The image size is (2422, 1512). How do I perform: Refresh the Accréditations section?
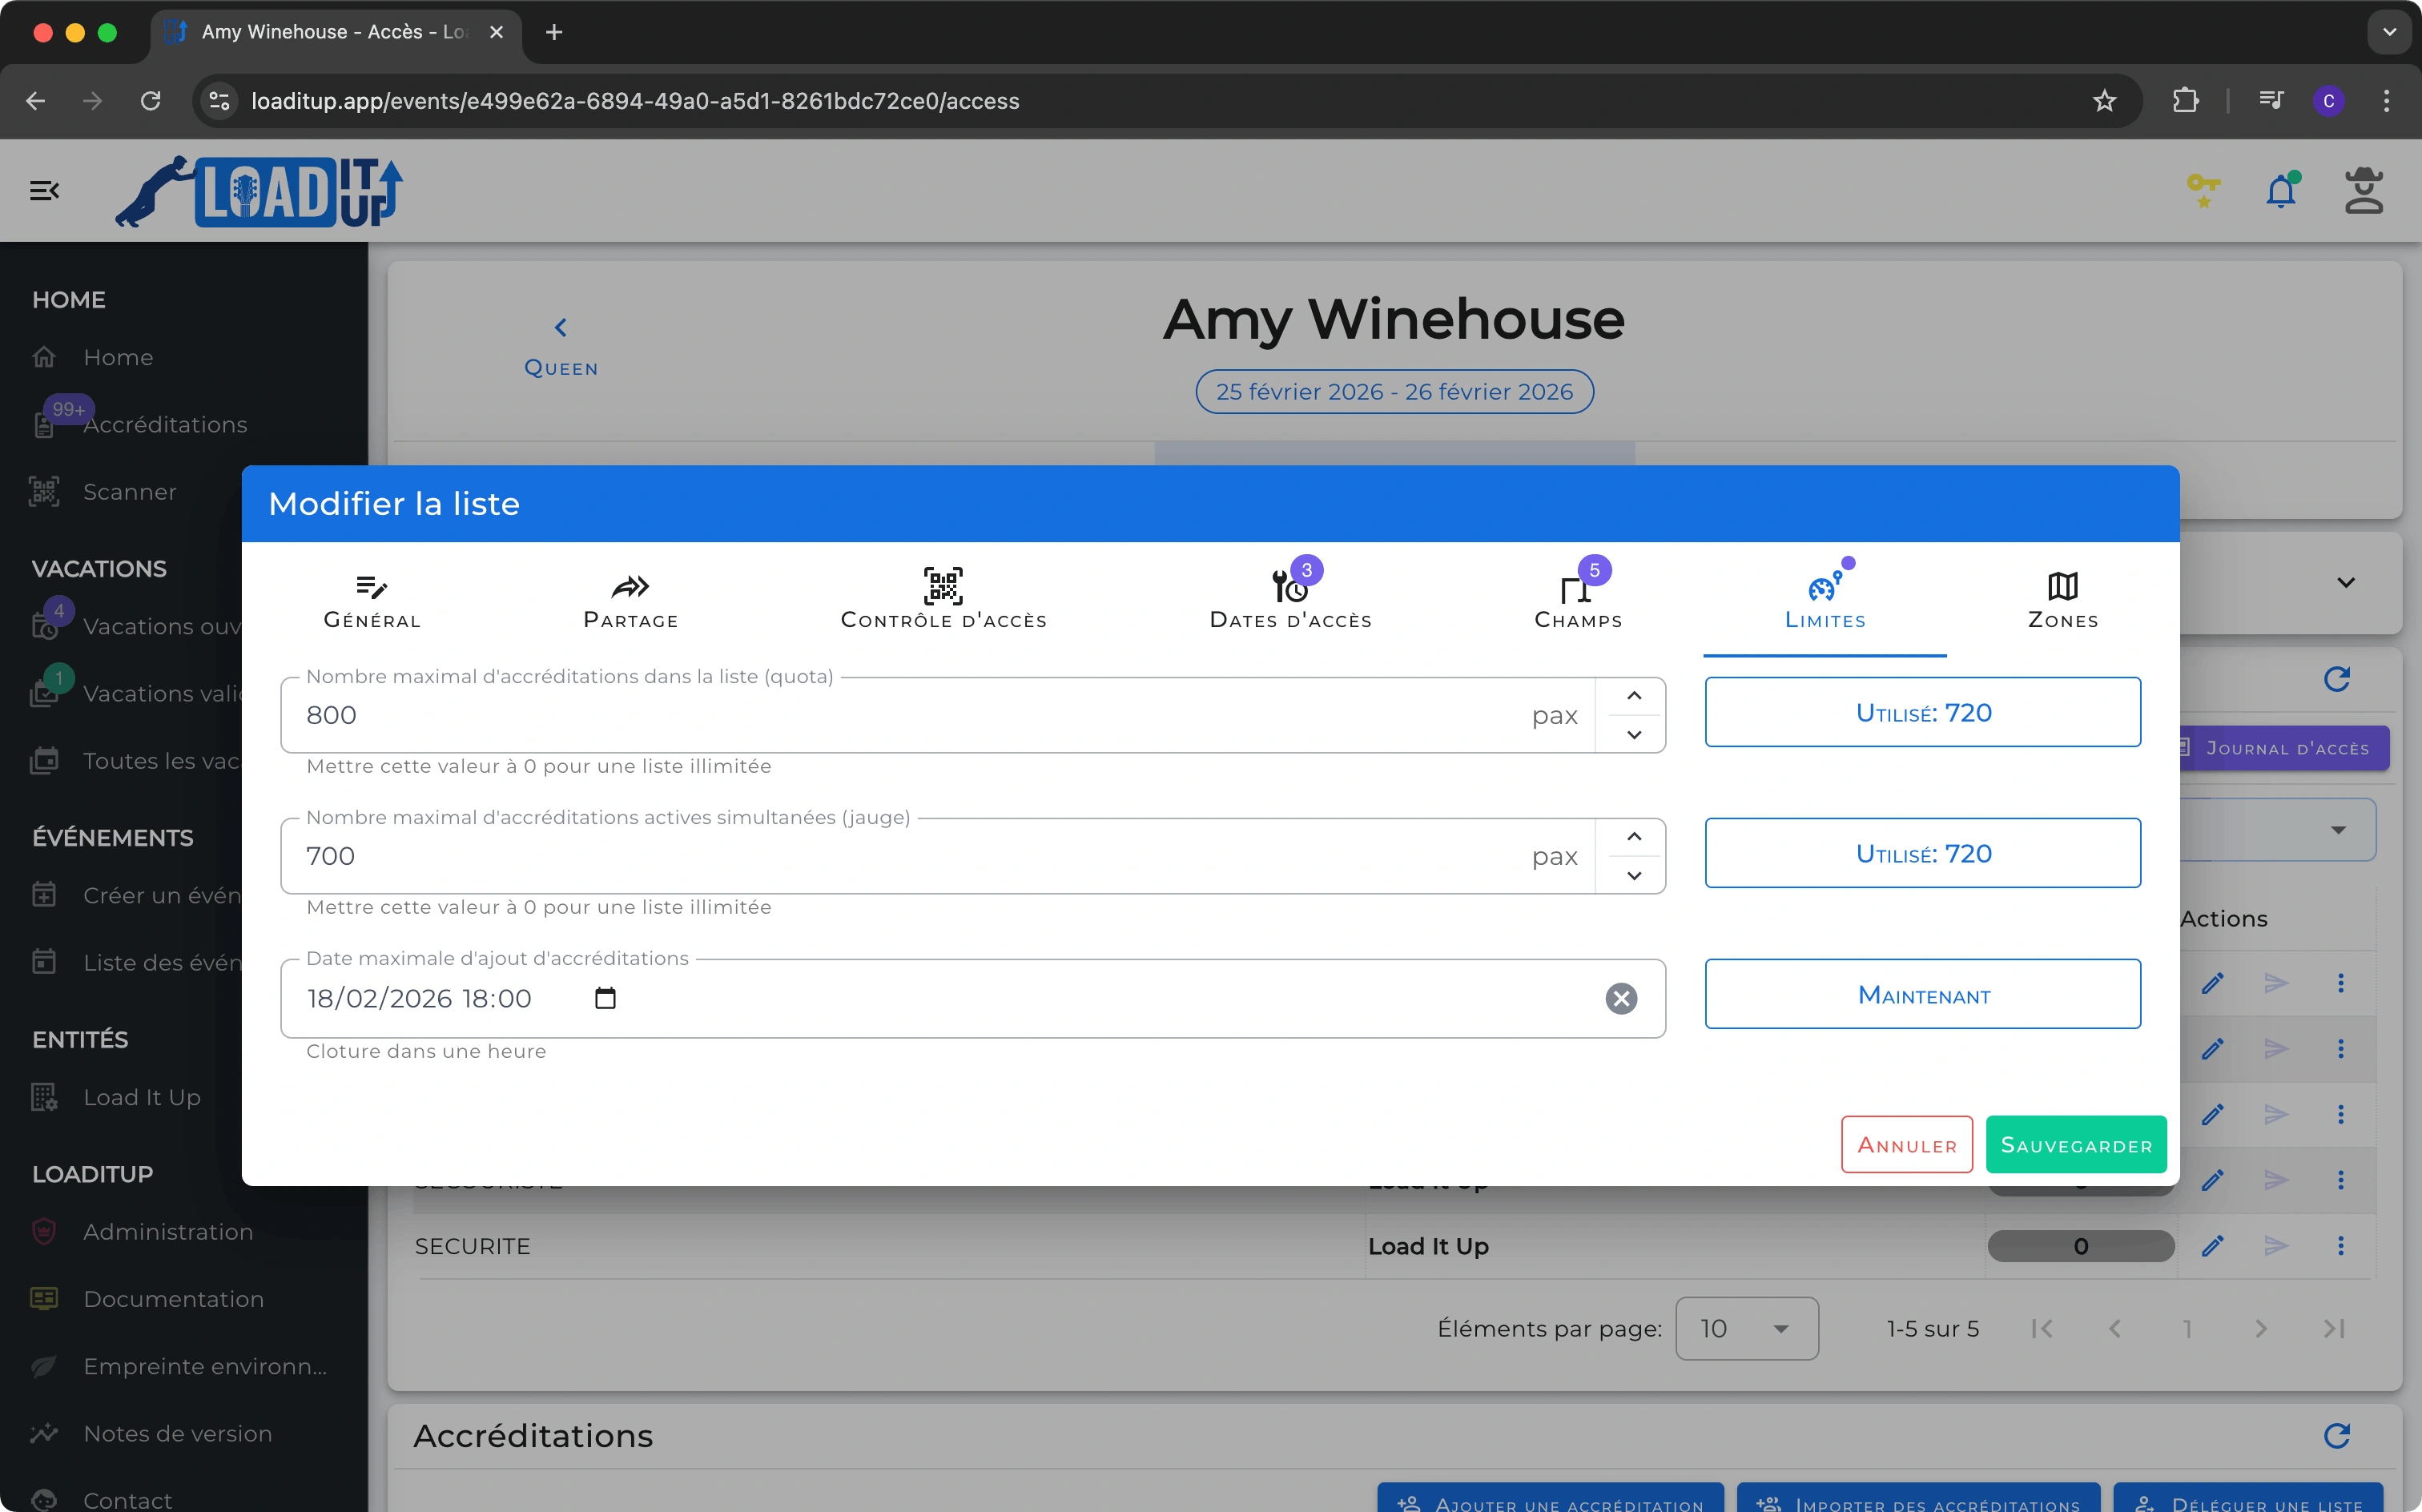(2336, 1436)
